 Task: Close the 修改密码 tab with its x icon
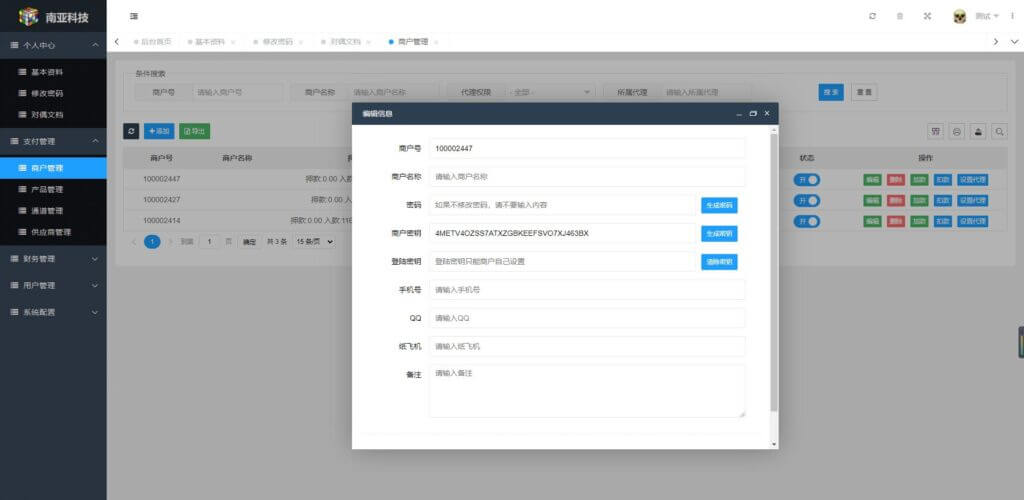click(x=301, y=42)
